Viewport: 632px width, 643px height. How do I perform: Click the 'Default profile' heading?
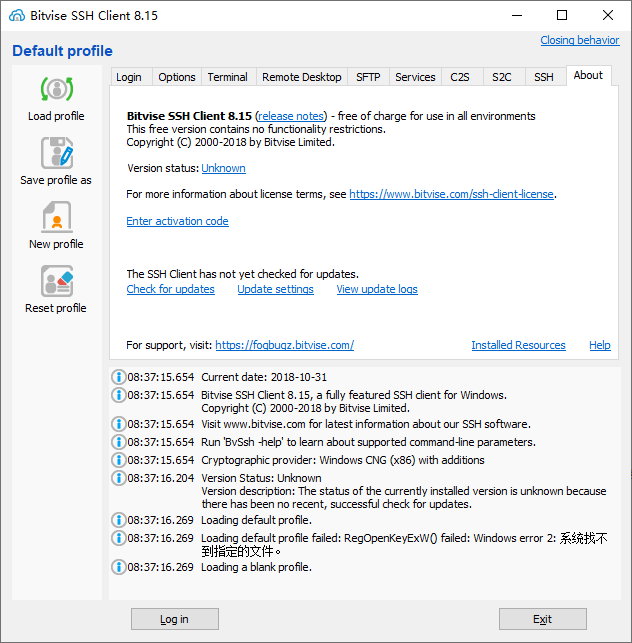pos(62,51)
